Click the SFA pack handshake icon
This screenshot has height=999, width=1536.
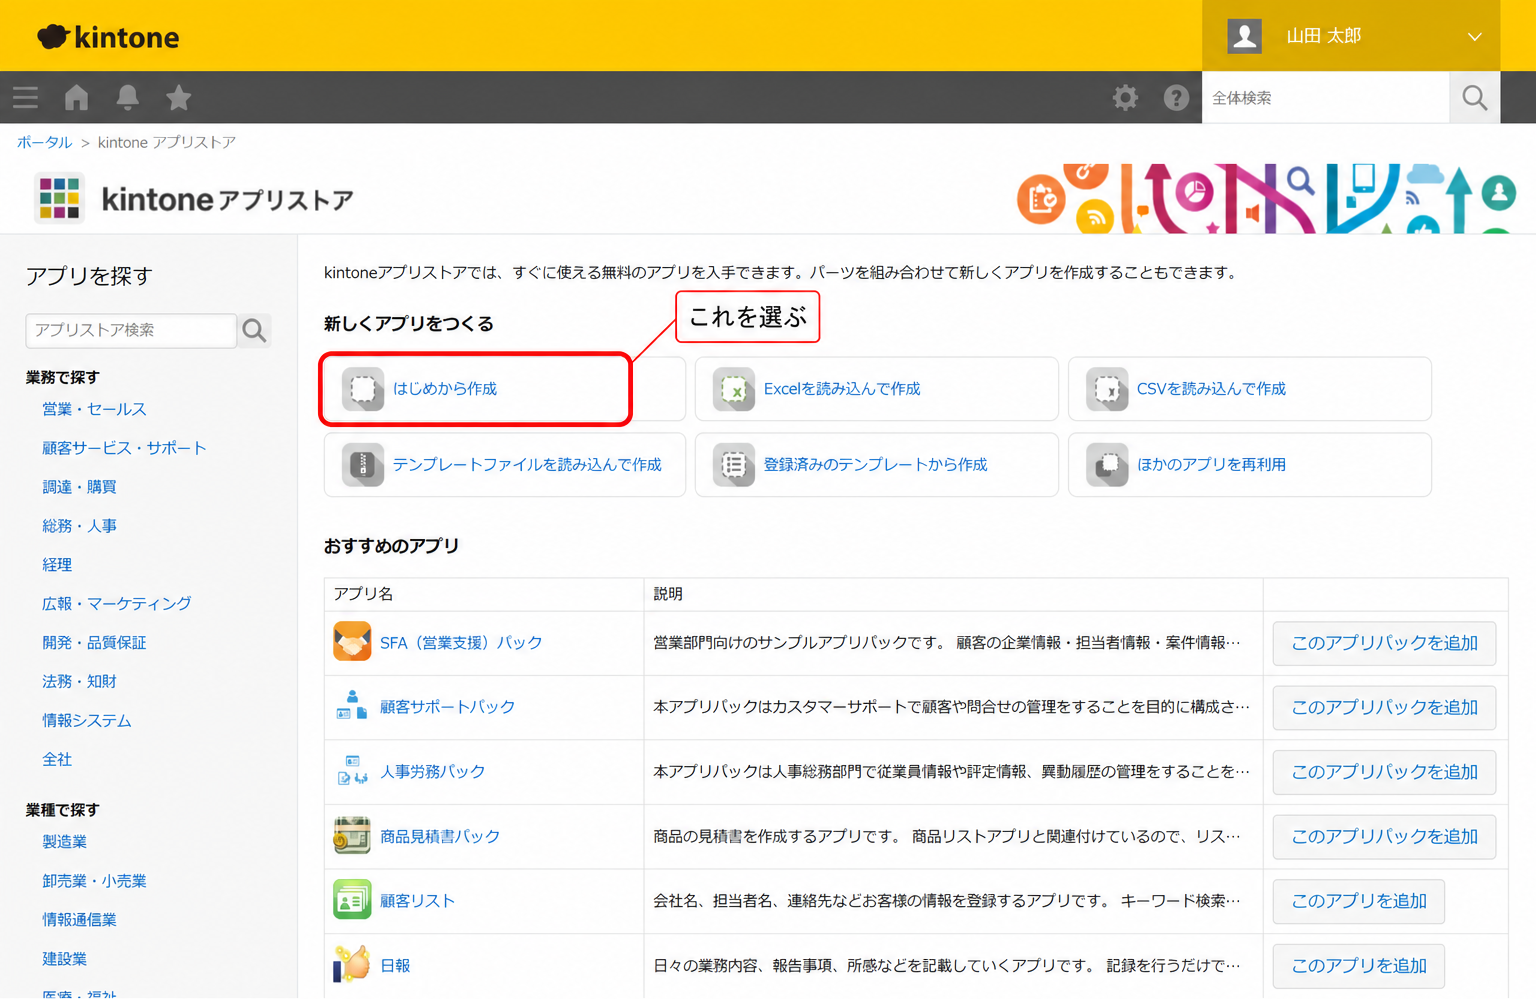352,642
